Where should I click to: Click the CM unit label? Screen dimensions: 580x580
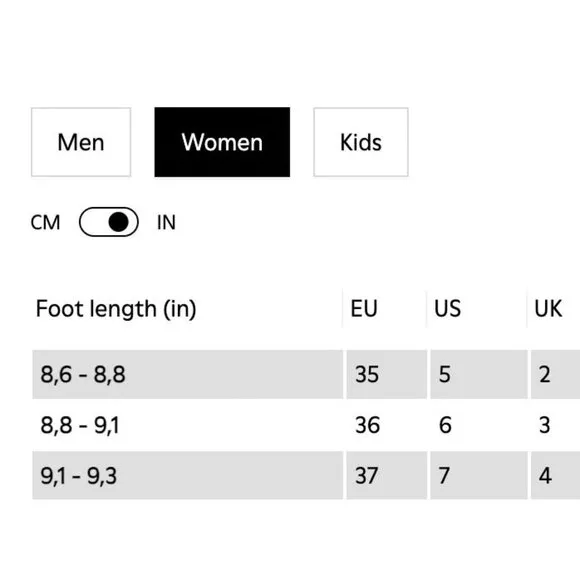[45, 222]
